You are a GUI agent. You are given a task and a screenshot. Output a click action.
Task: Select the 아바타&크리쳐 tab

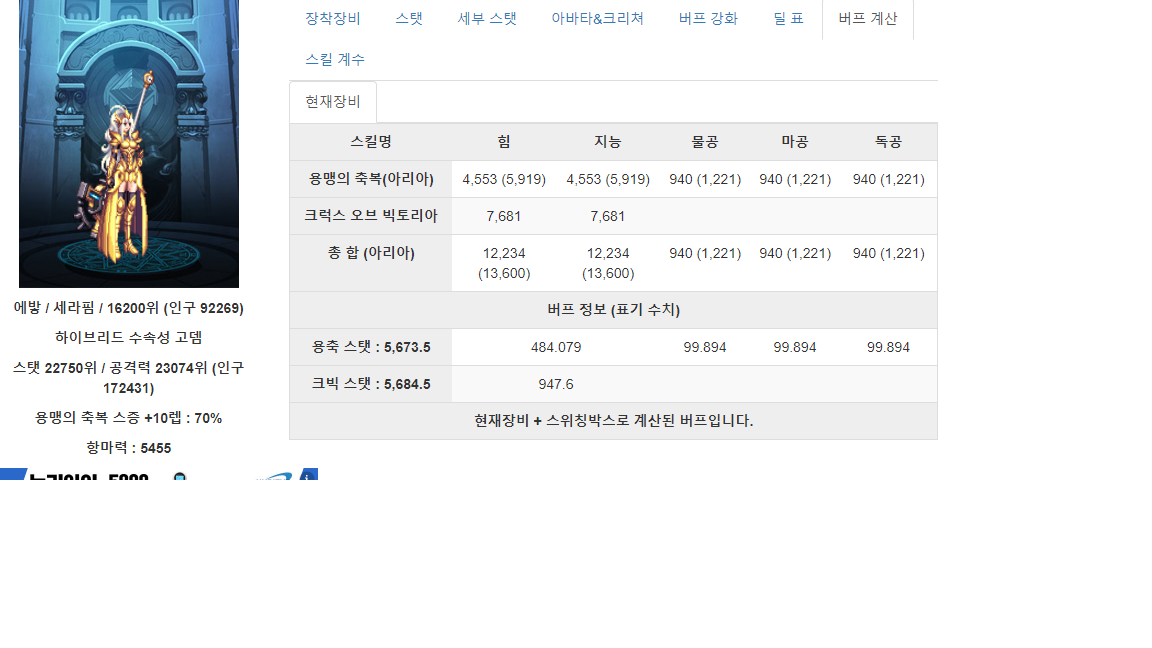(597, 18)
